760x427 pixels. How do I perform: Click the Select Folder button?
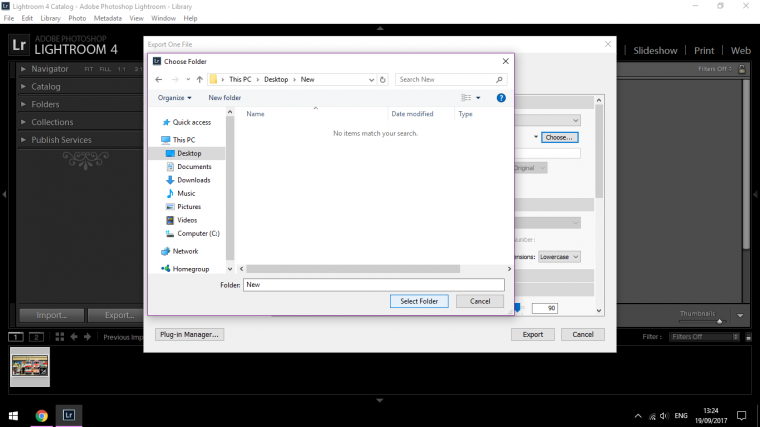tap(419, 301)
